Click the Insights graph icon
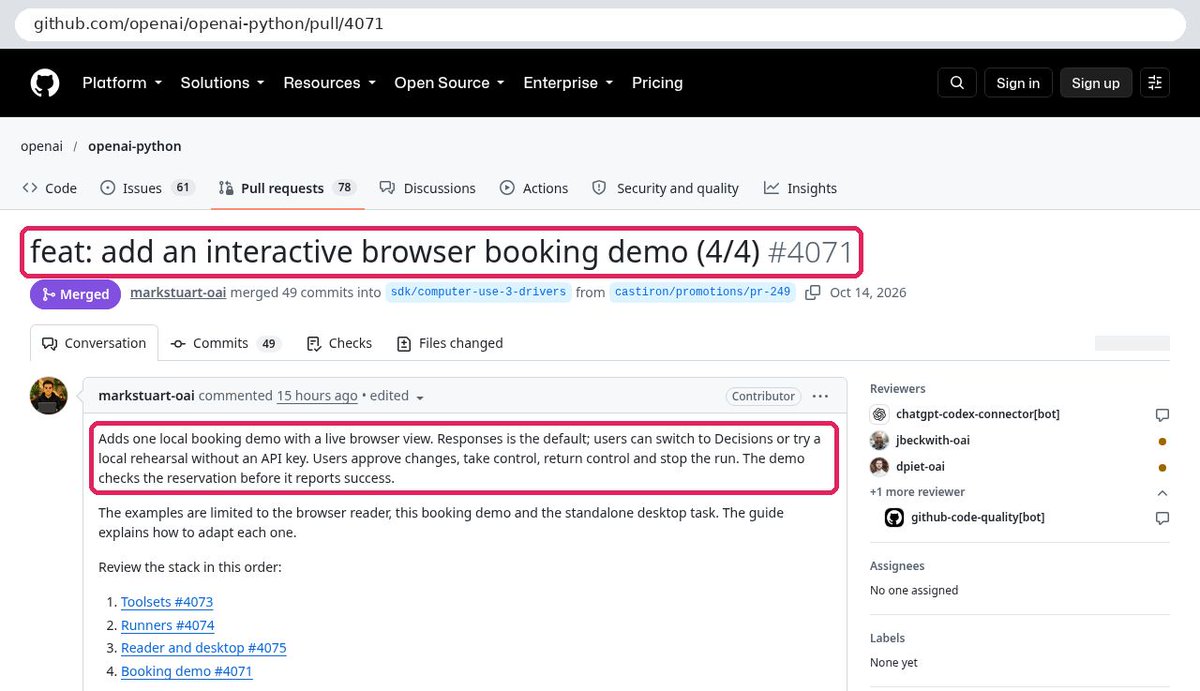 click(x=771, y=188)
